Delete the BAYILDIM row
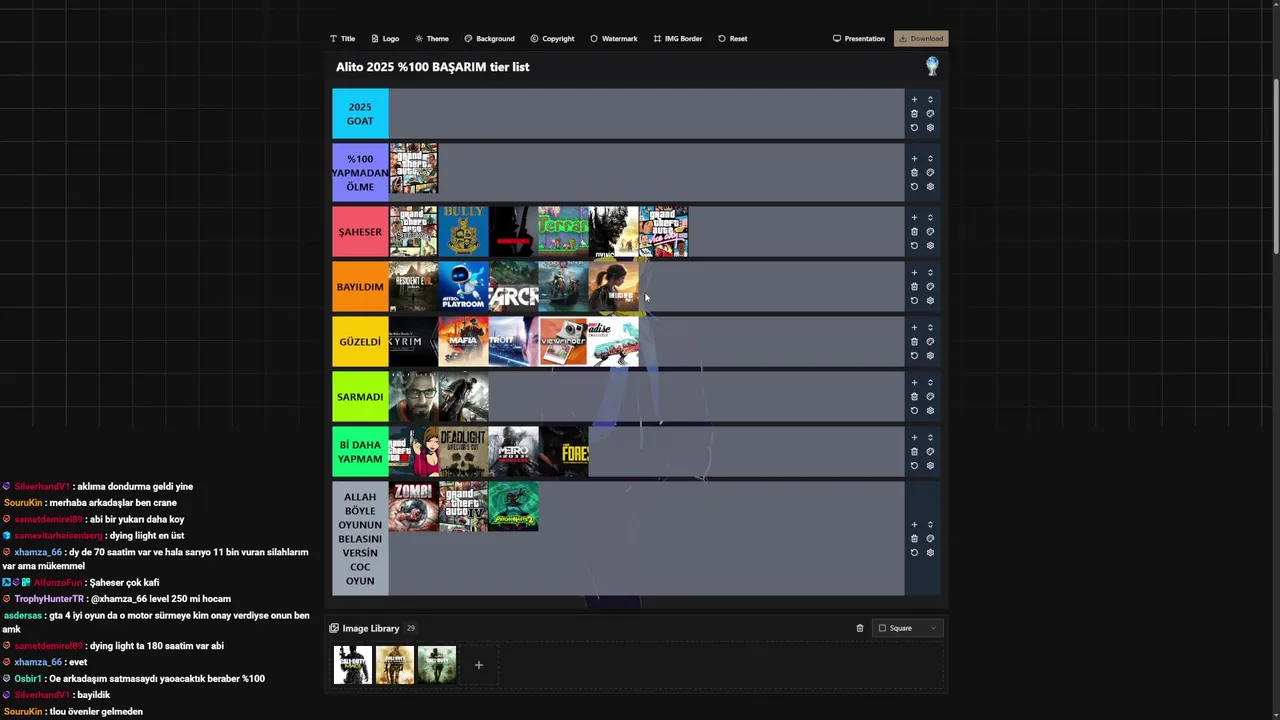1280x720 pixels. tap(914, 287)
